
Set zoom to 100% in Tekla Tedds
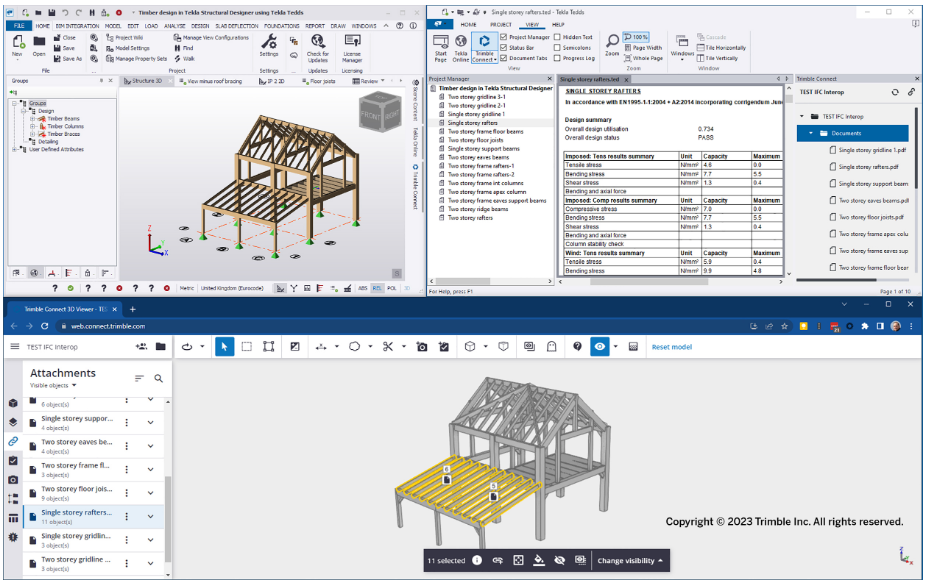tap(637, 37)
